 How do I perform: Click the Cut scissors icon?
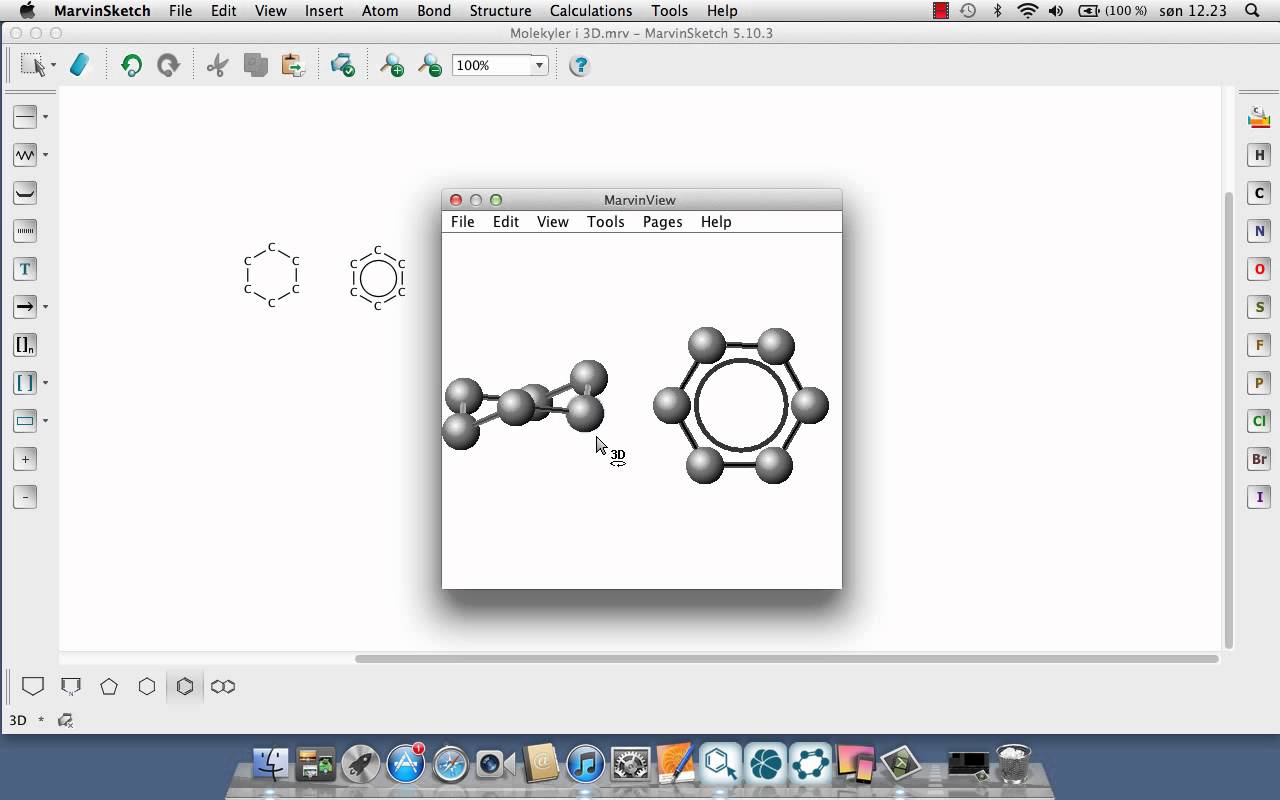click(x=217, y=66)
